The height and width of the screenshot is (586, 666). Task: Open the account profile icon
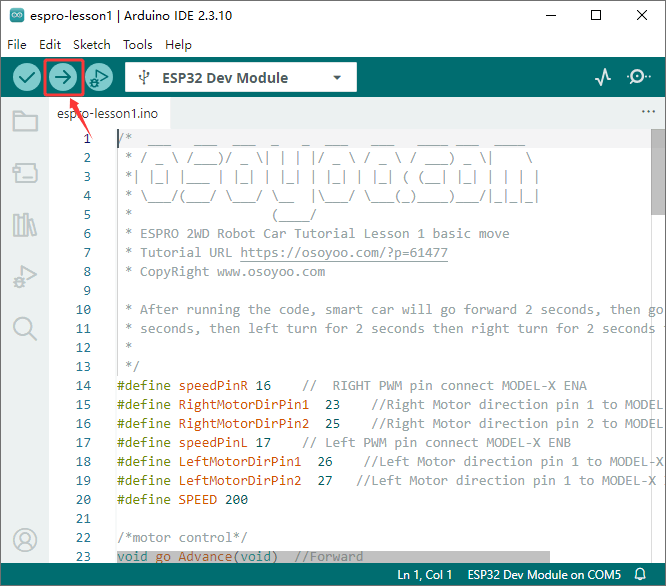point(25,540)
